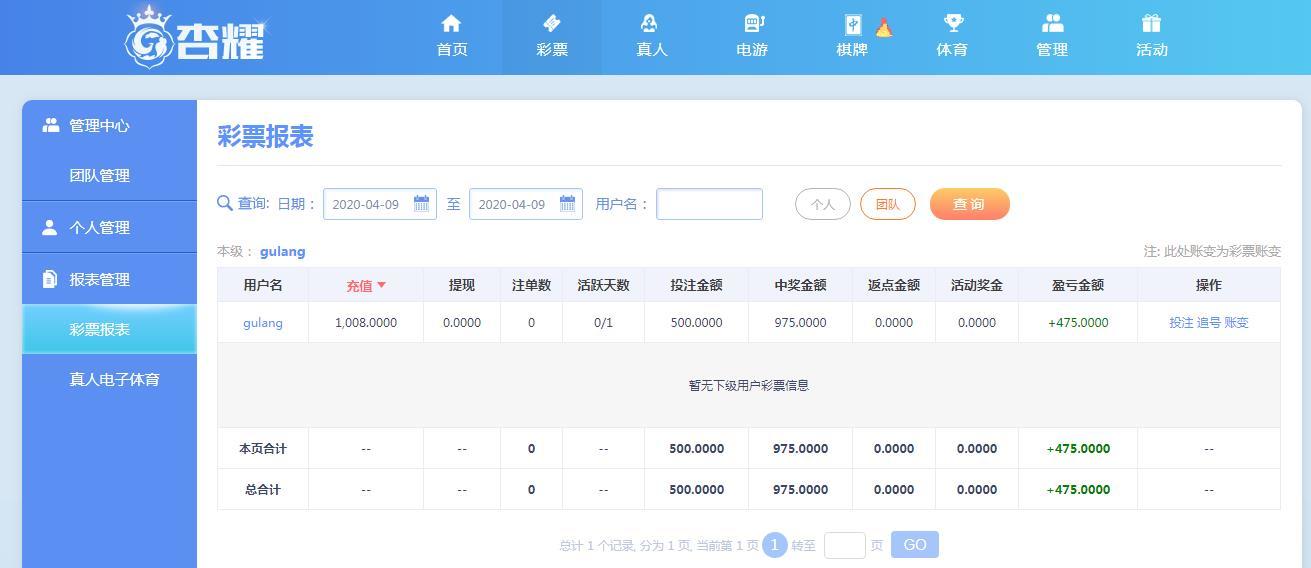This screenshot has height=568, width=1311.
Task: Open the 管理 menu label
Action: 1052,50
